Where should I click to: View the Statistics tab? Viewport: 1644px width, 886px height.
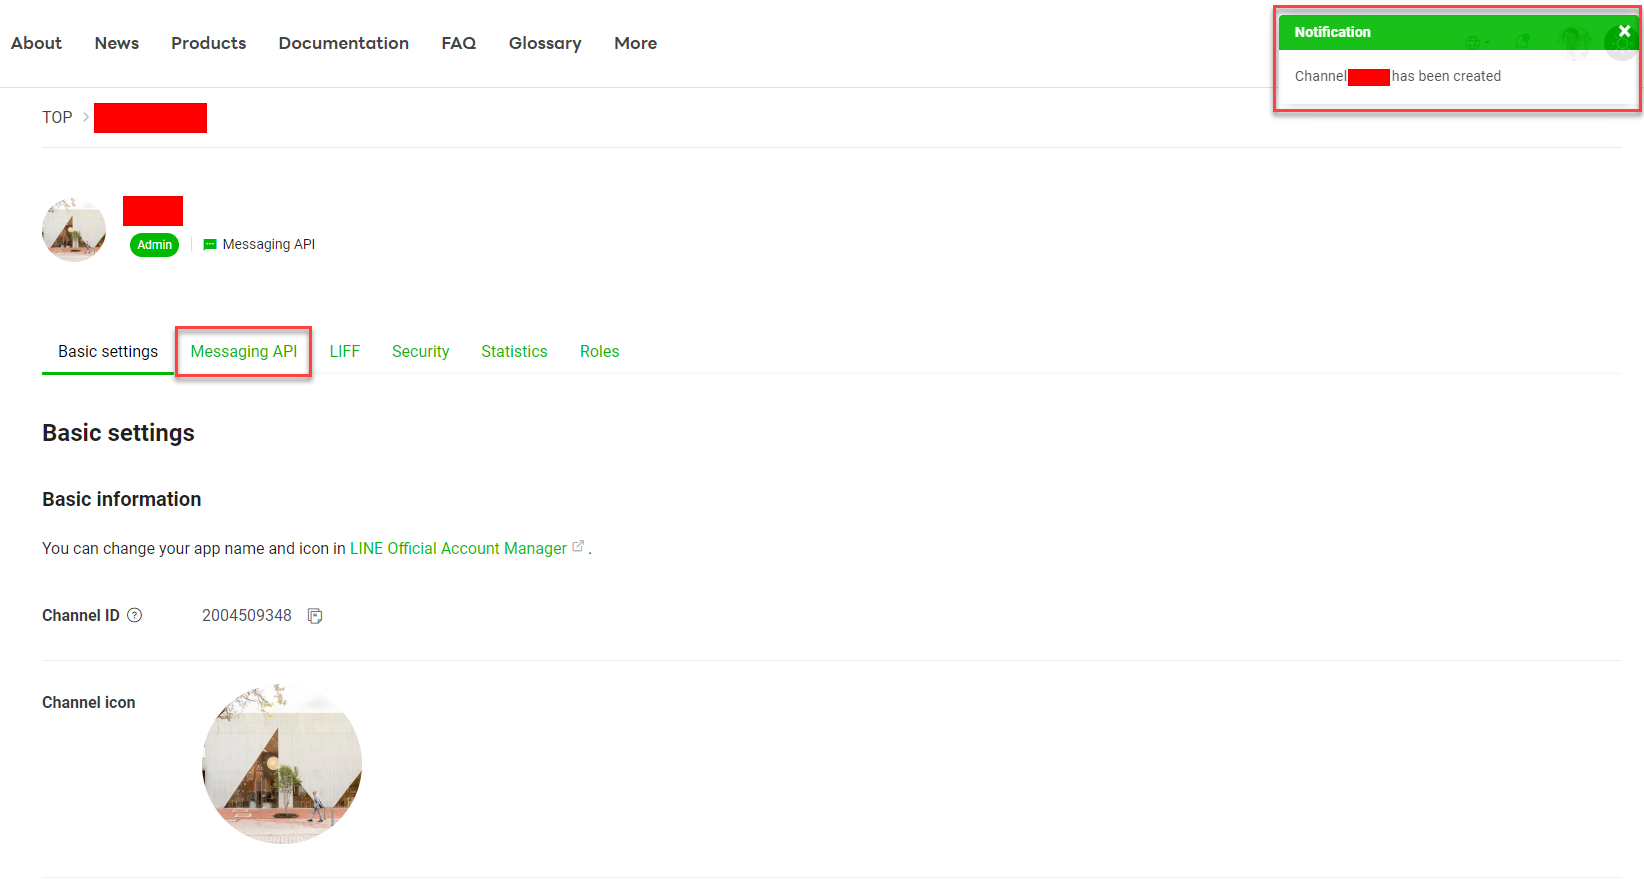[x=514, y=352]
